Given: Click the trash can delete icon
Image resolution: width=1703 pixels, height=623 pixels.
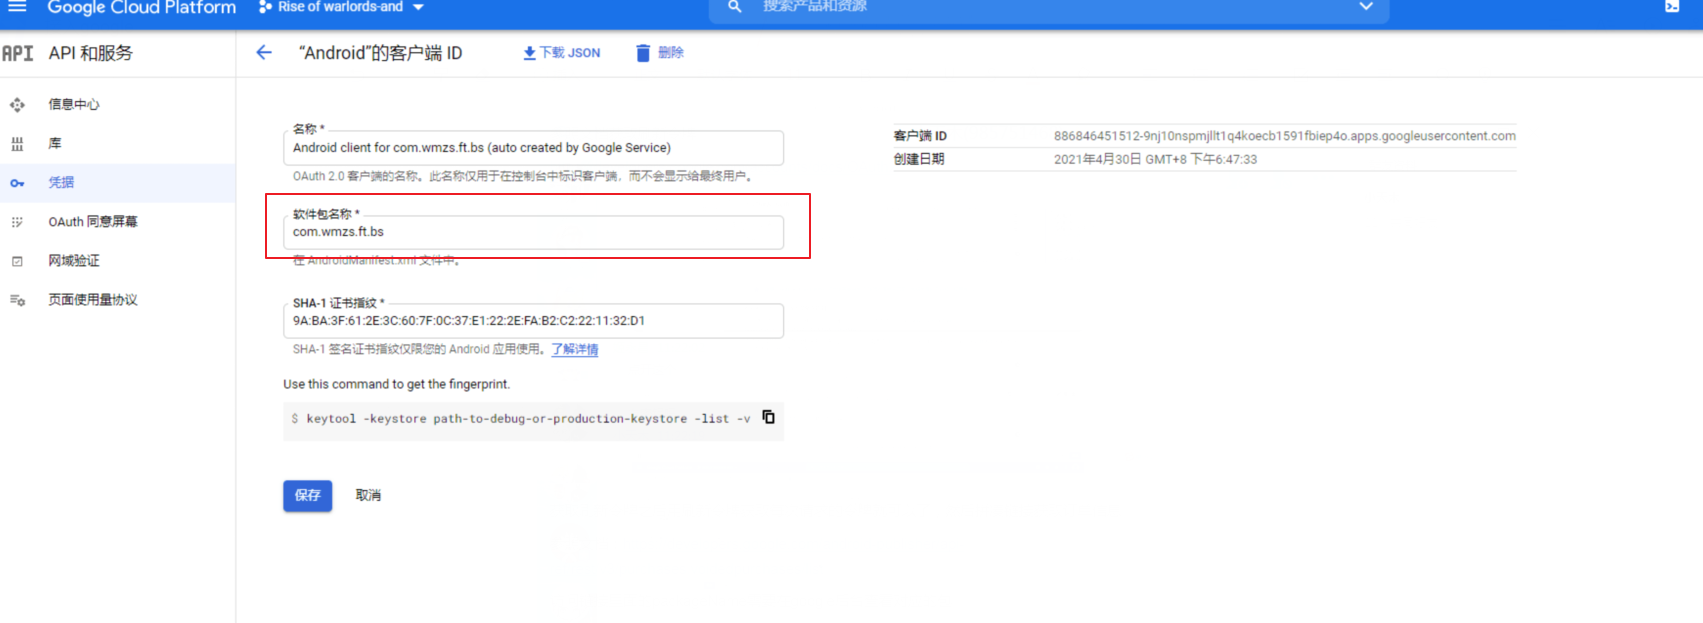Looking at the screenshot, I should 643,53.
